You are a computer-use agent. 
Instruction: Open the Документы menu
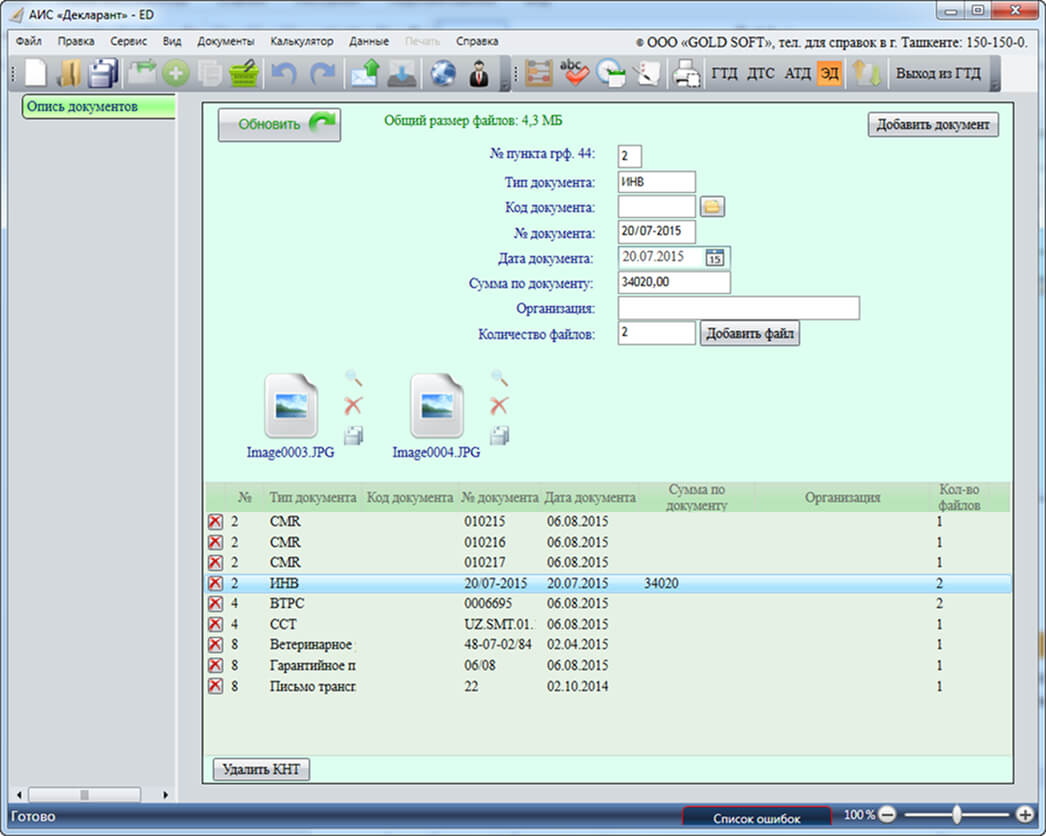click(225, 41)
